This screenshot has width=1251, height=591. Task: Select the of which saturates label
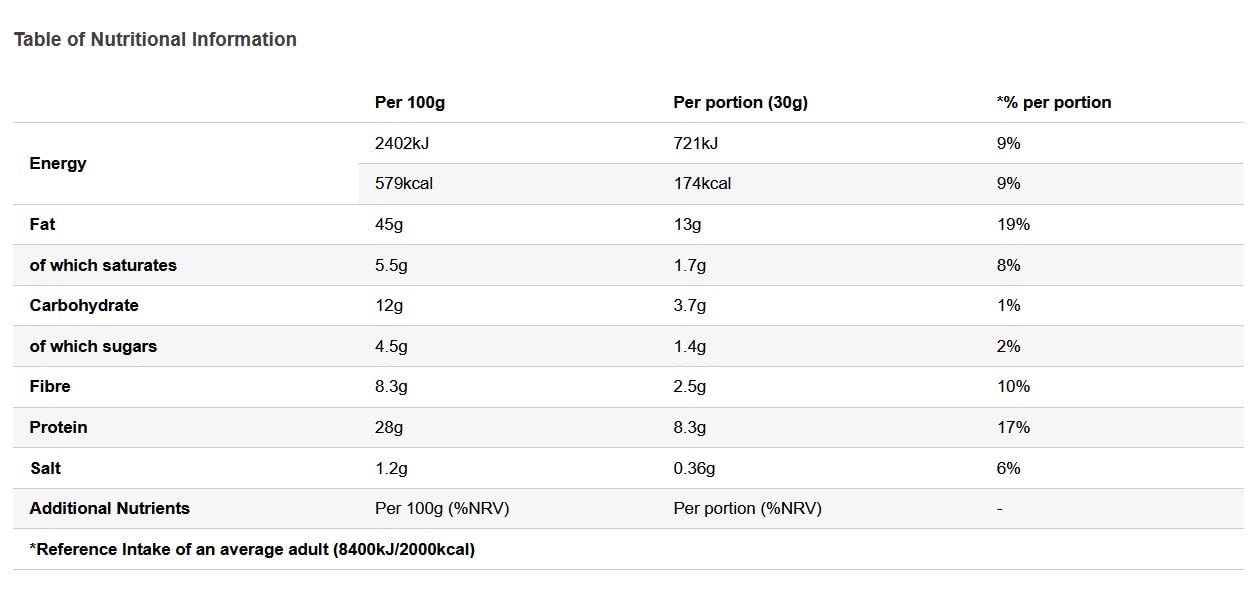point(103,265)
